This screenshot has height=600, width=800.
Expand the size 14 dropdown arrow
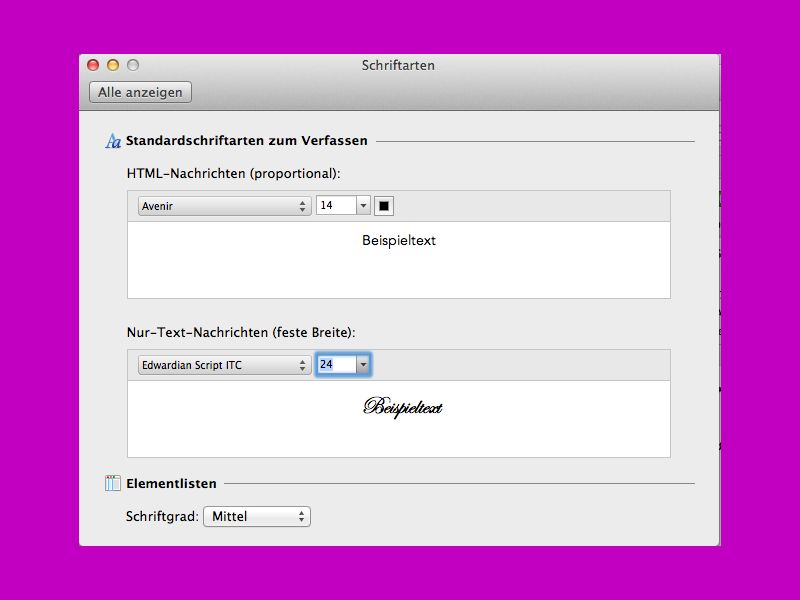click(363, 206)
